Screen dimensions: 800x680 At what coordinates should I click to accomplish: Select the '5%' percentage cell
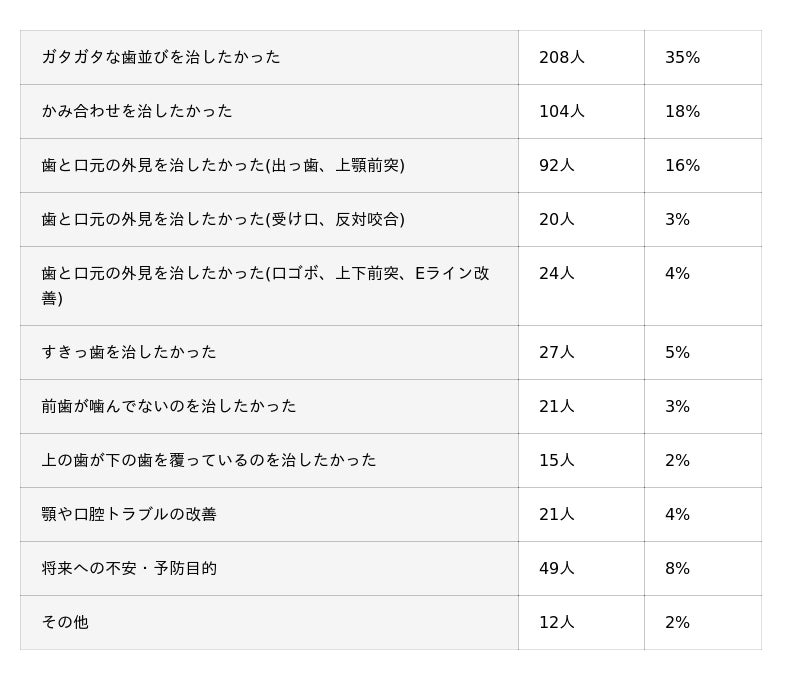[677, 352]
